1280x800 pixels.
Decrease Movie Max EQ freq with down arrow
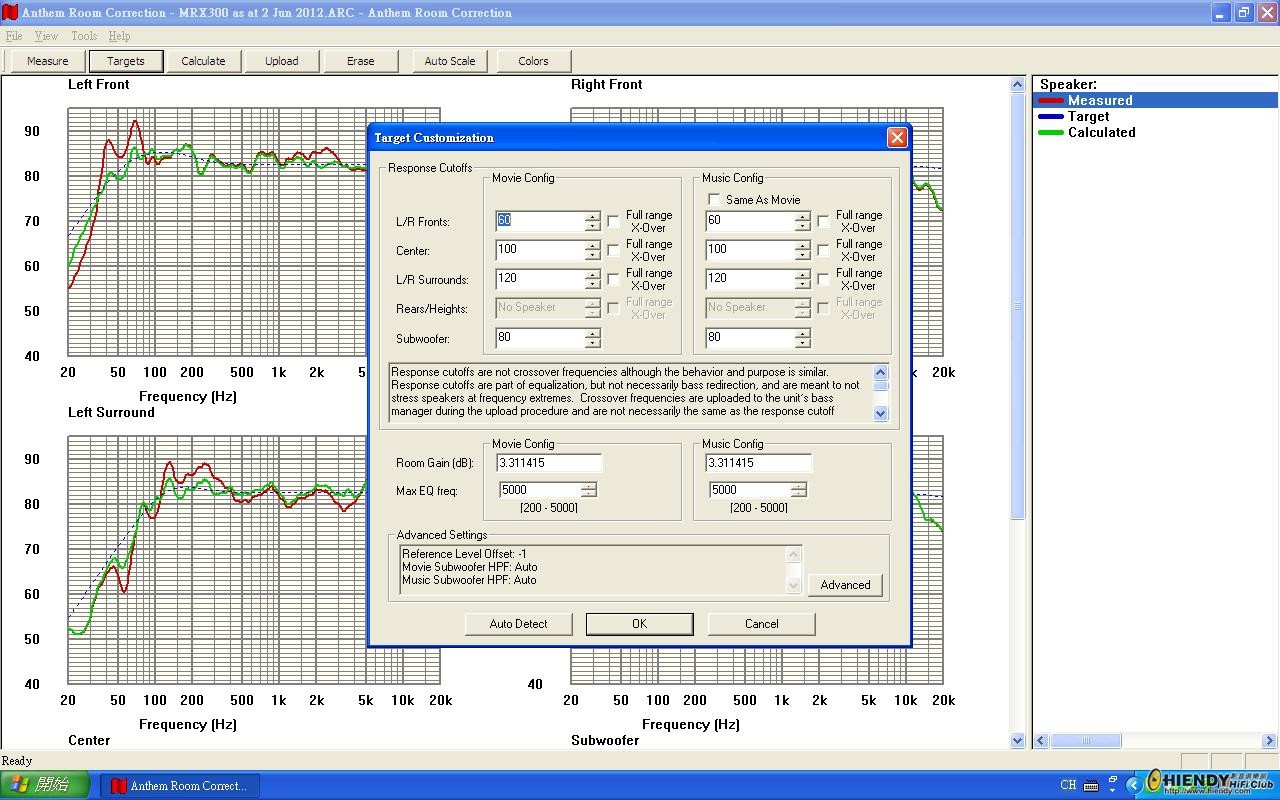click(589, 494)
